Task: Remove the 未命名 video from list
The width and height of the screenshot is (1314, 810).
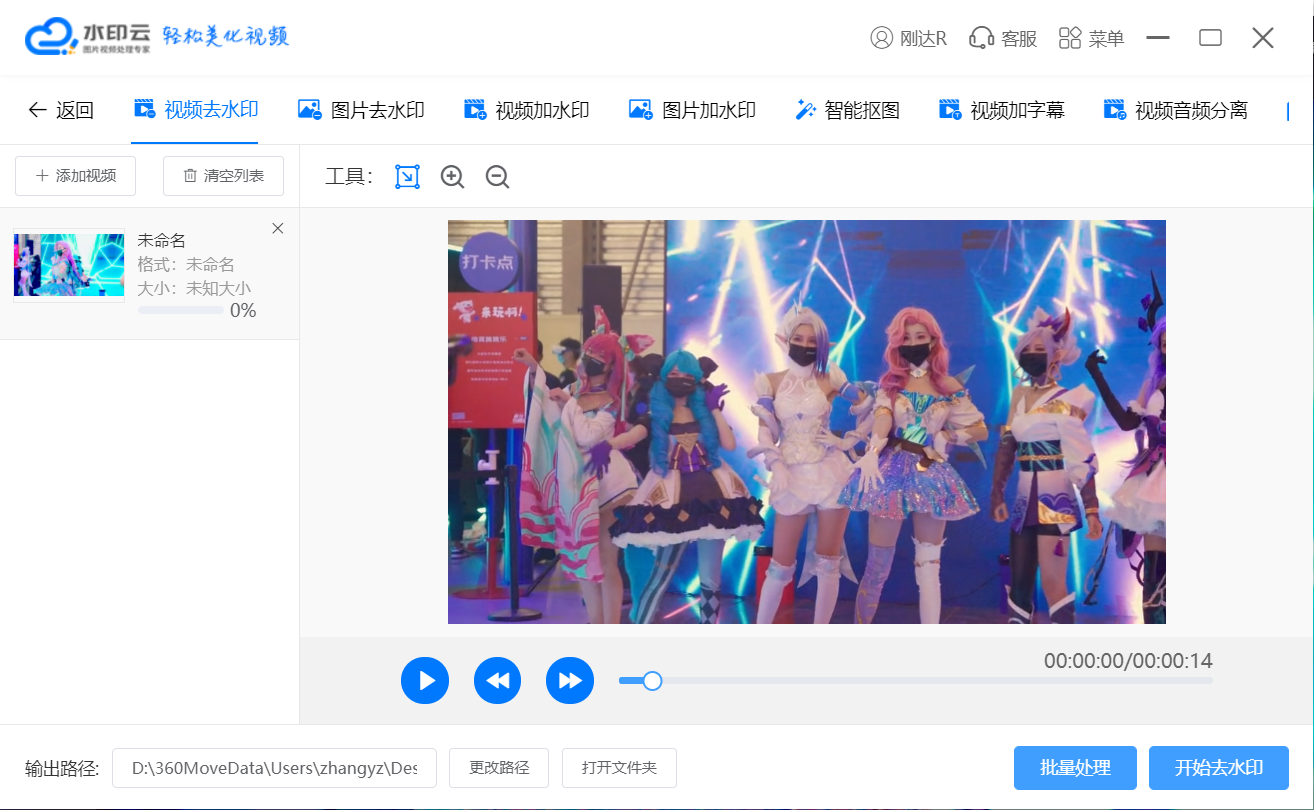Action: pos(278,229)
